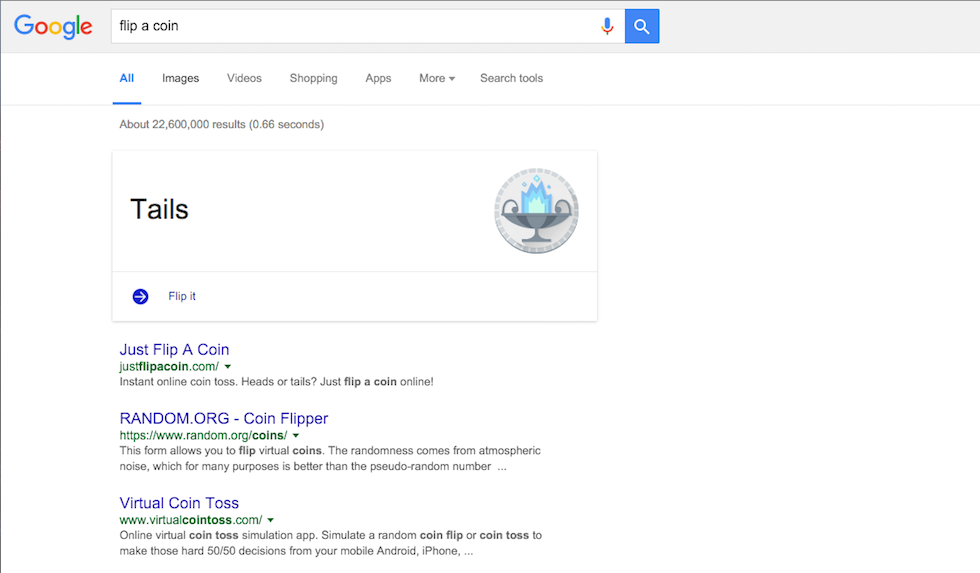
Task: Open the Just Flip A Coin result
Action: (174, 350)
